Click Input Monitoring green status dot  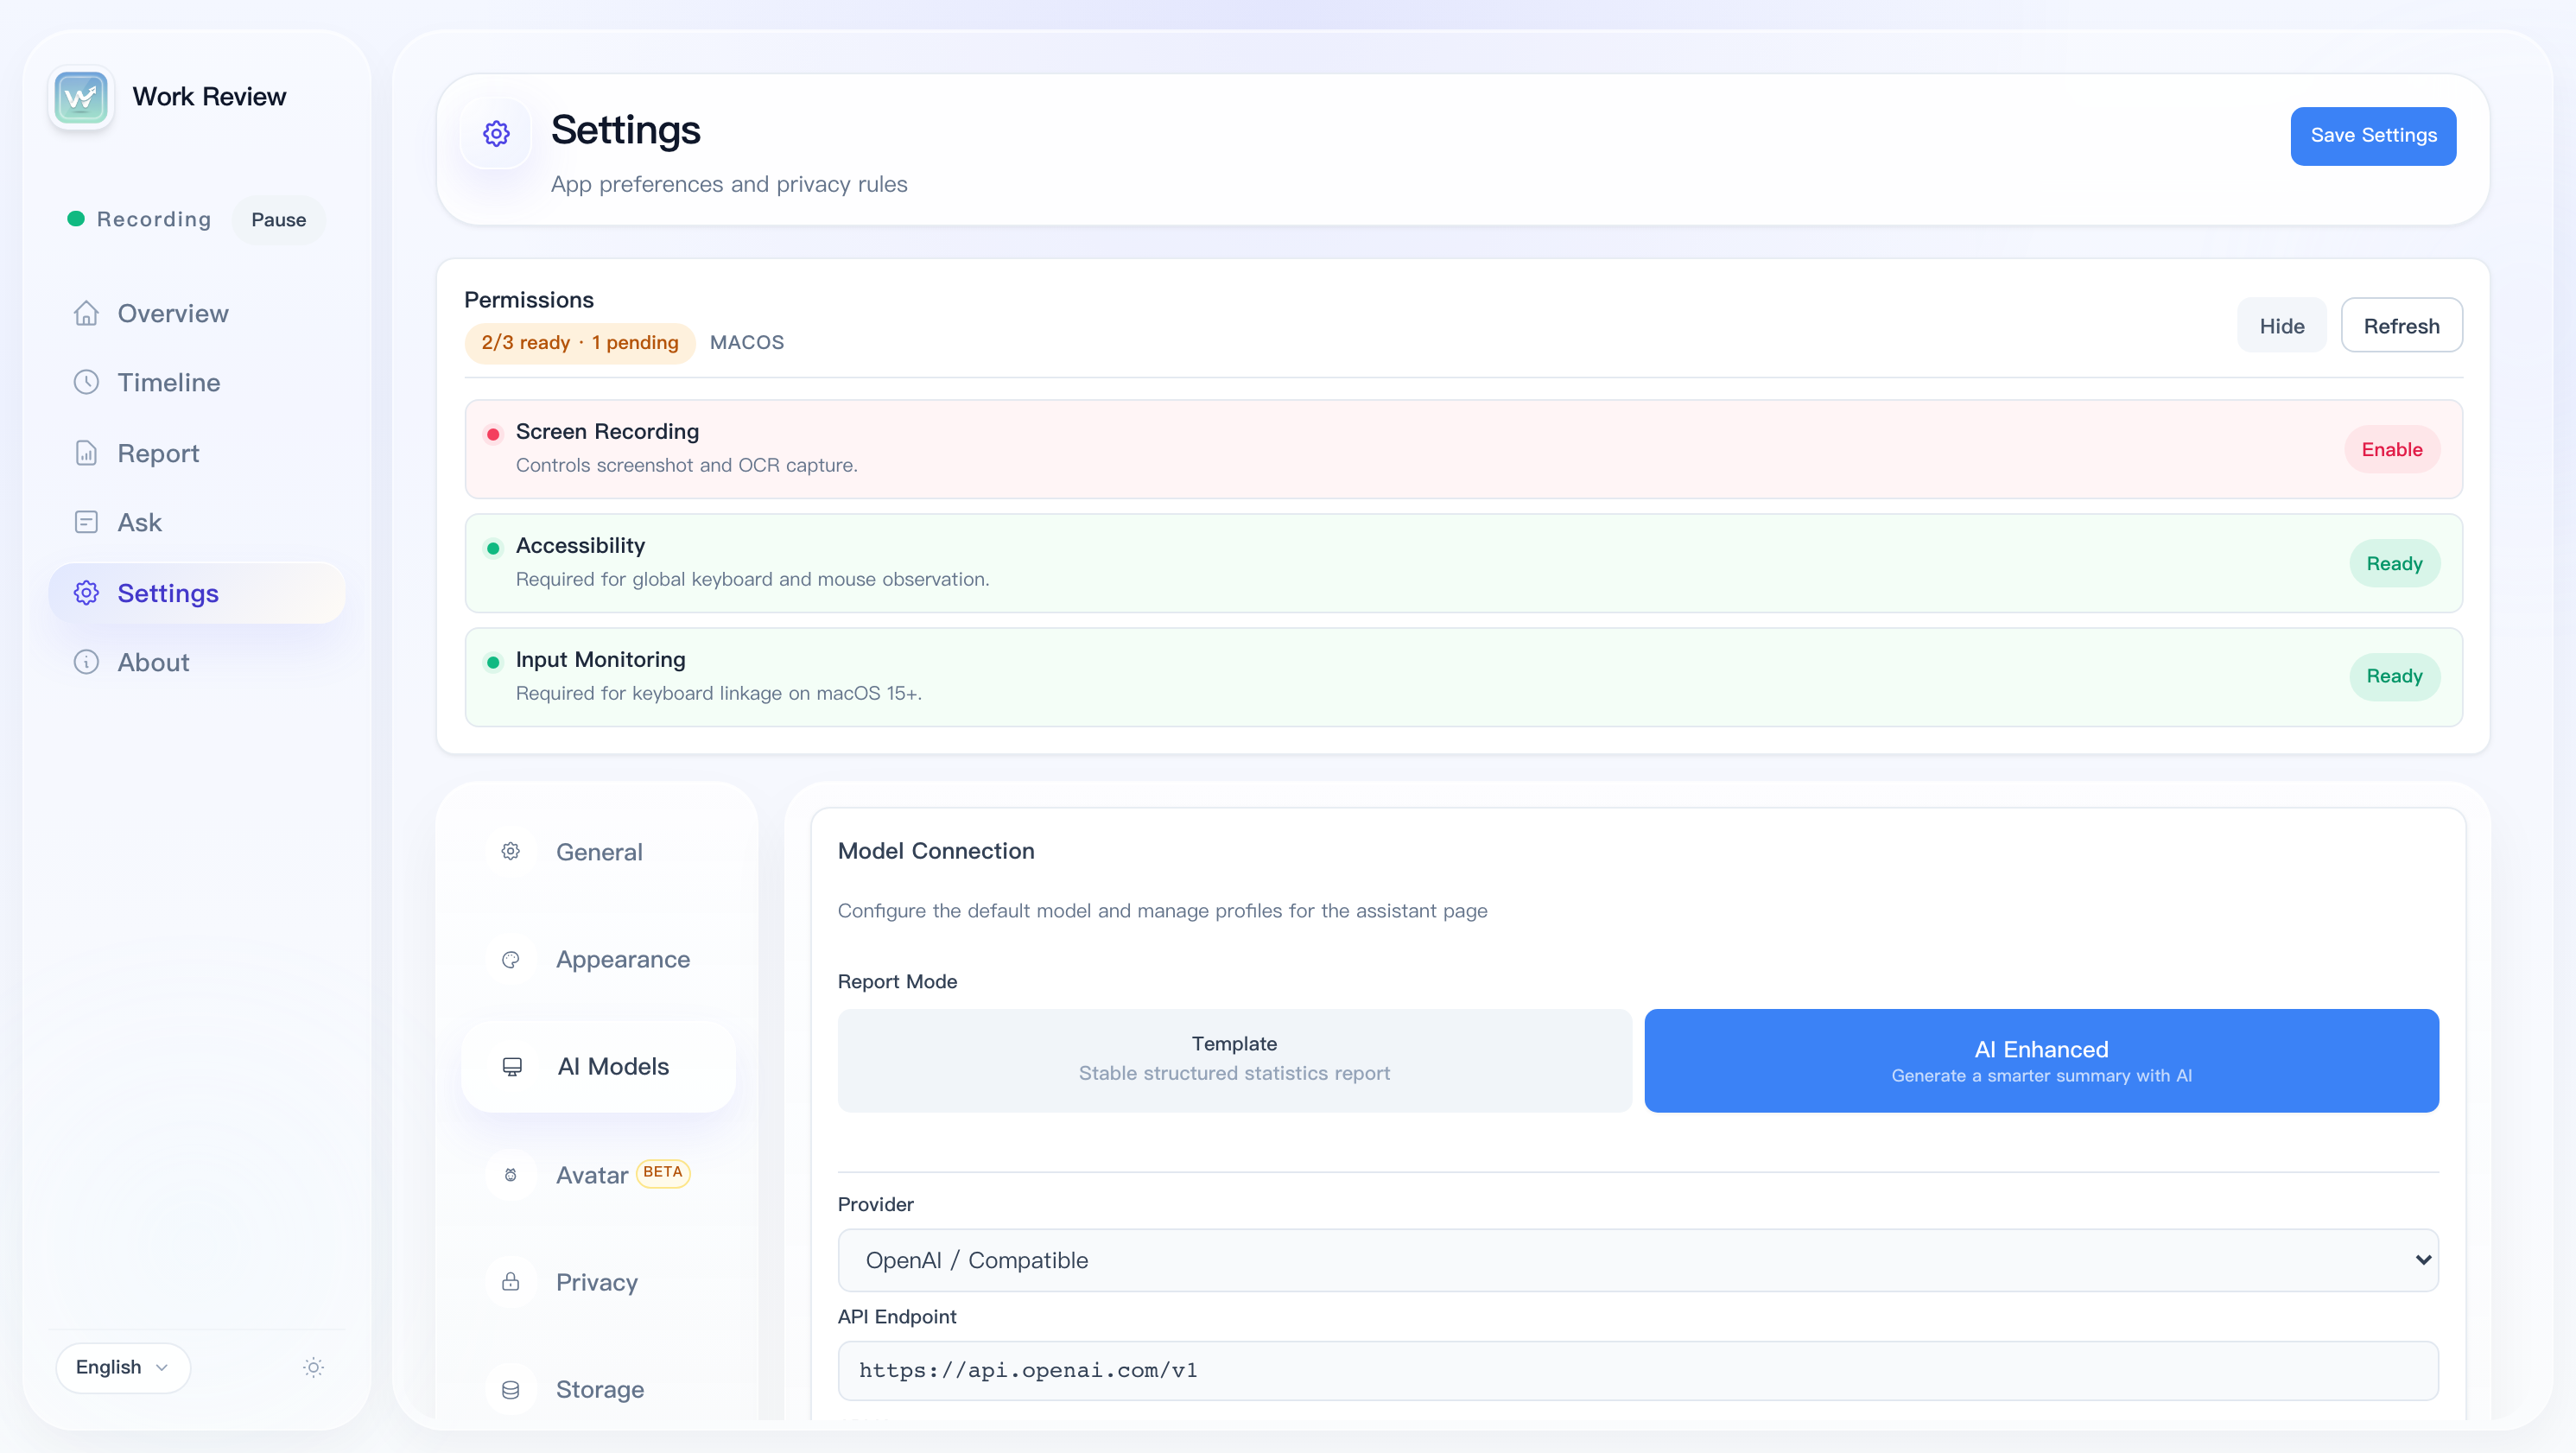tap(493, 663)
